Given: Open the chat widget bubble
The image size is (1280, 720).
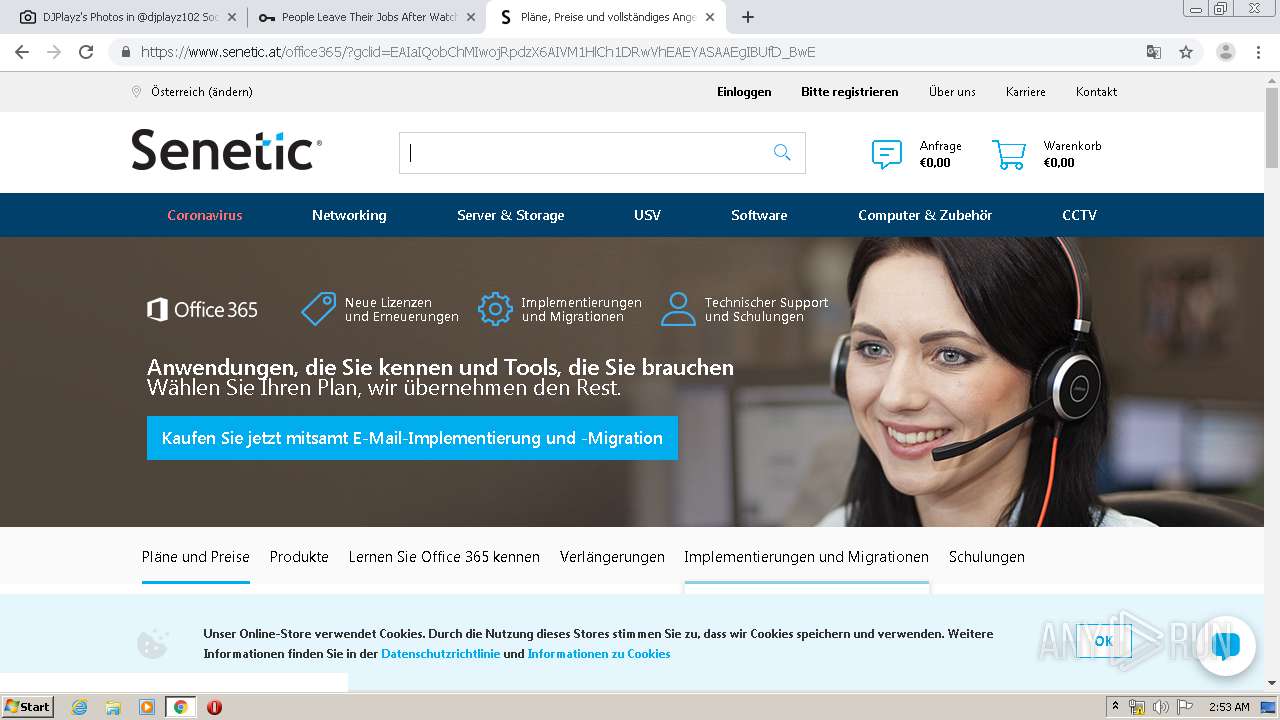Looking at the screenshot, I should point(1225,645).
